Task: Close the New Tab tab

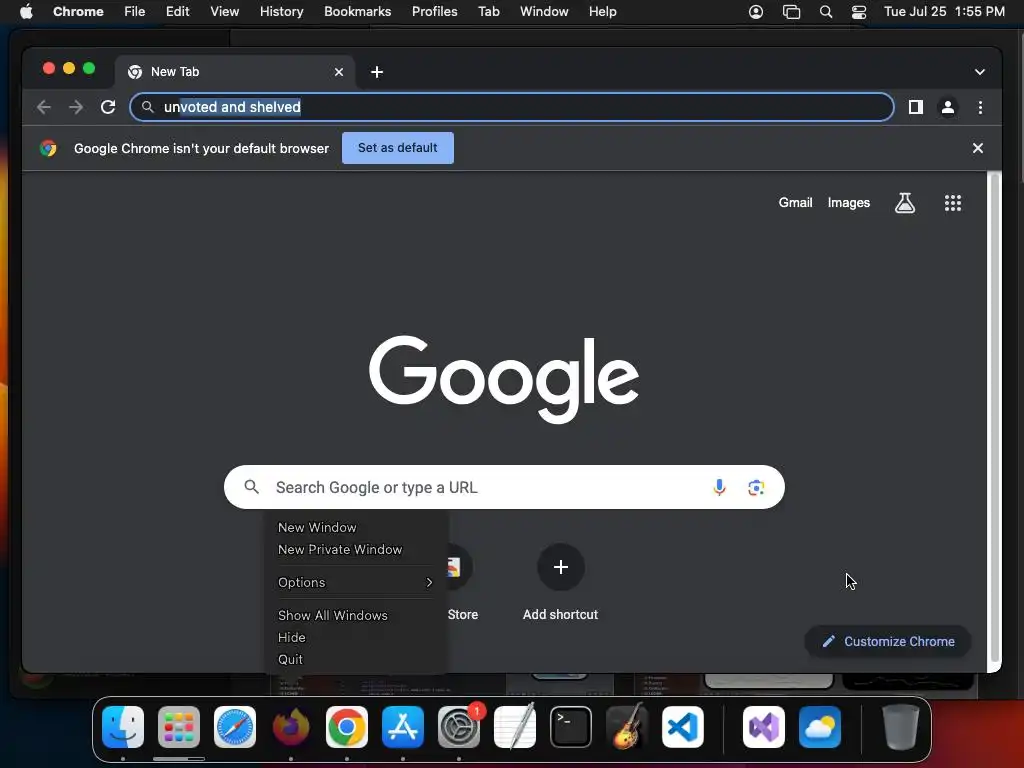Action: (339, 72)
